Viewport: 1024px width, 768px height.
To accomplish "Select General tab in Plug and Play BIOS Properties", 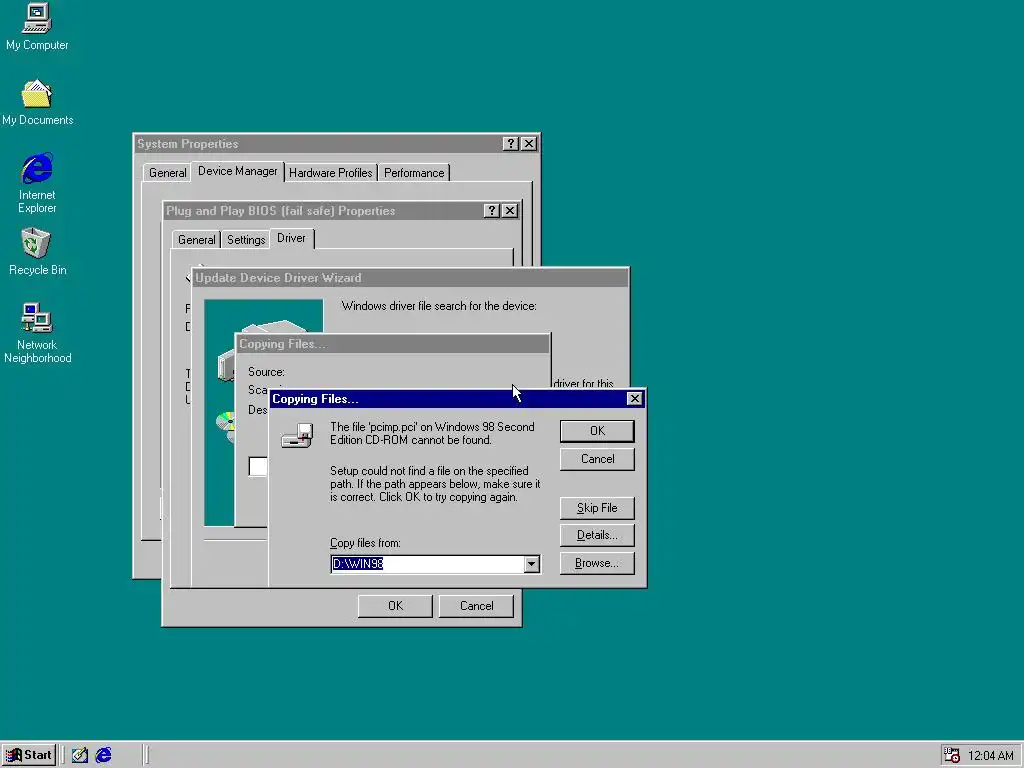I will (x=197, y=240).
